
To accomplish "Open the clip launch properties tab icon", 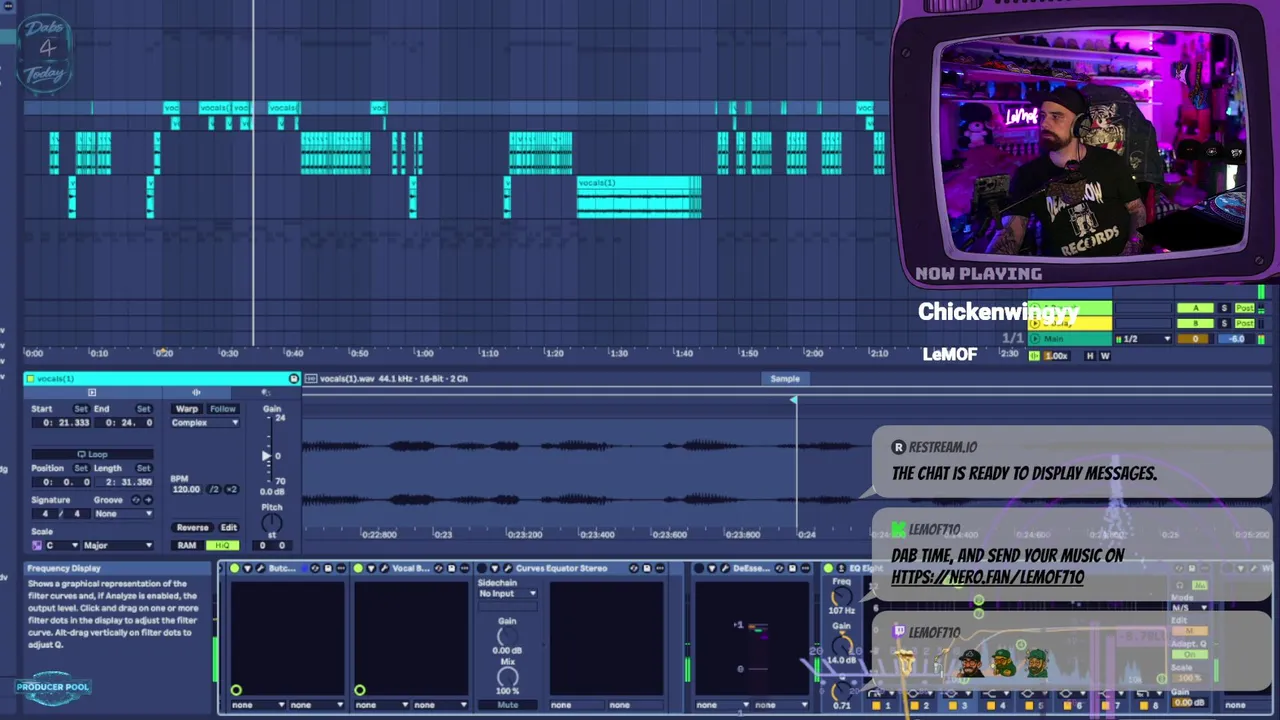I will tap(92, 393).
